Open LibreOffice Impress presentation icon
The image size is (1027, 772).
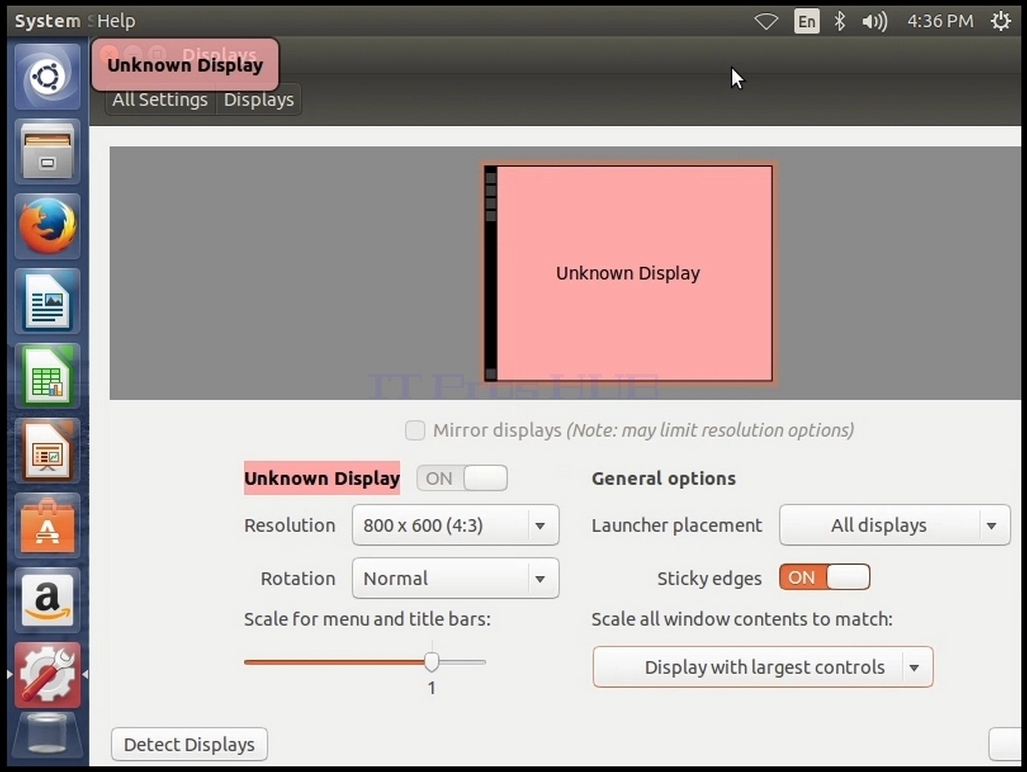coord(47,450)
